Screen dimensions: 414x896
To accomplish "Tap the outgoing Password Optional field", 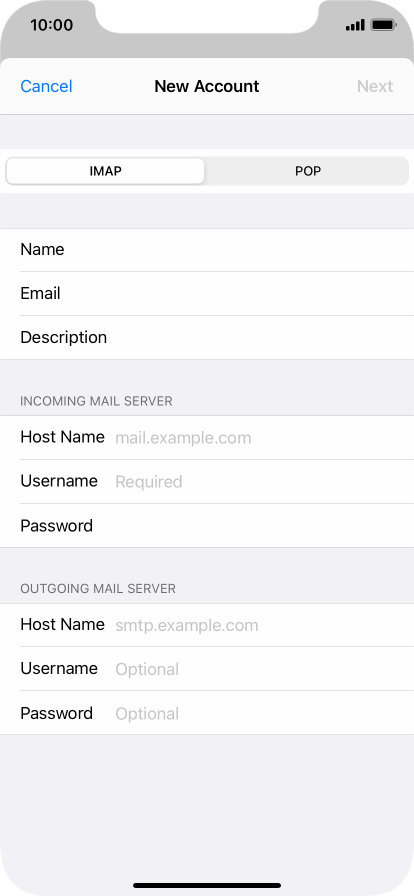I will pos(207,713).
